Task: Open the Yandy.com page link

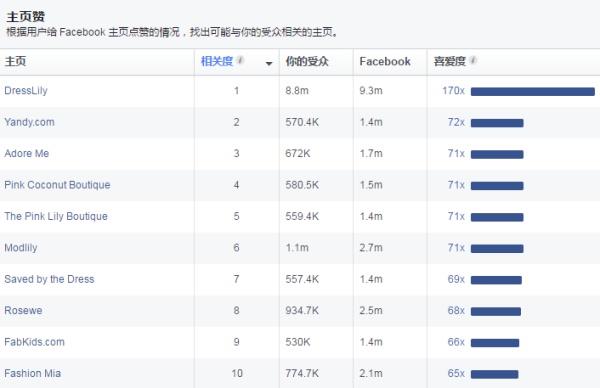Action: click(x=29, y=122)
